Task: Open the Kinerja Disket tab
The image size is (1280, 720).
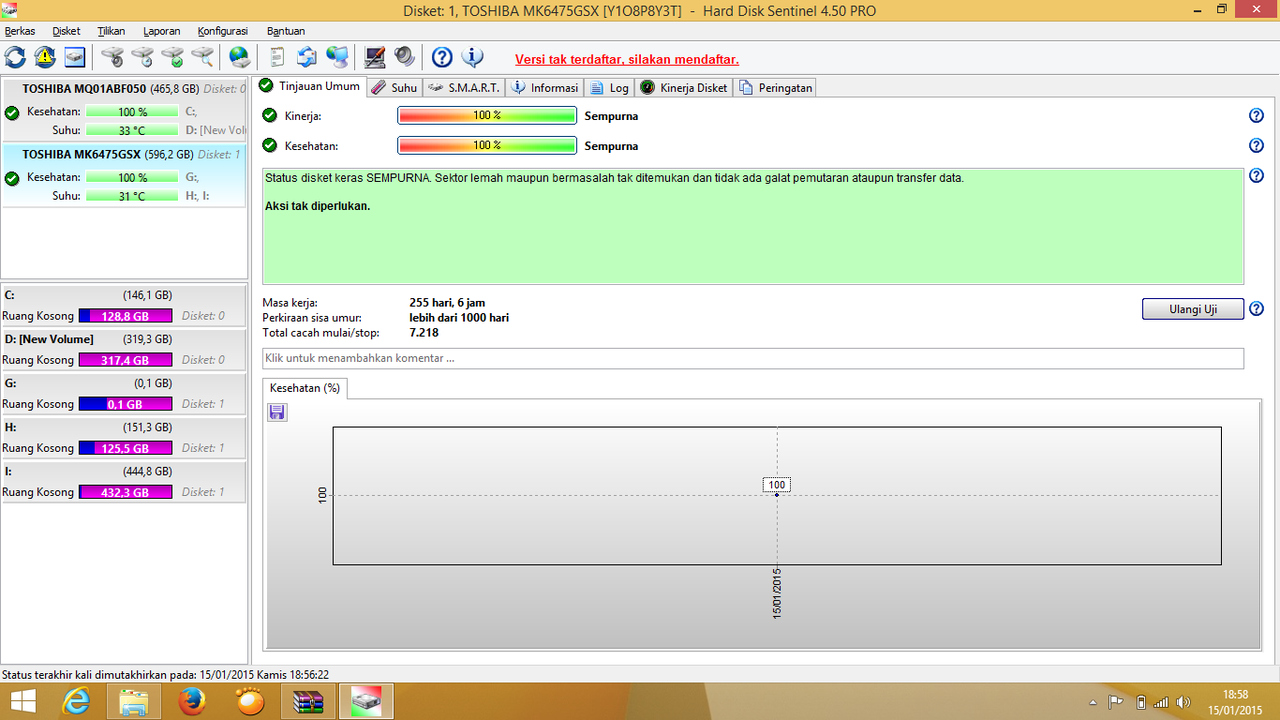Action: 684,88
